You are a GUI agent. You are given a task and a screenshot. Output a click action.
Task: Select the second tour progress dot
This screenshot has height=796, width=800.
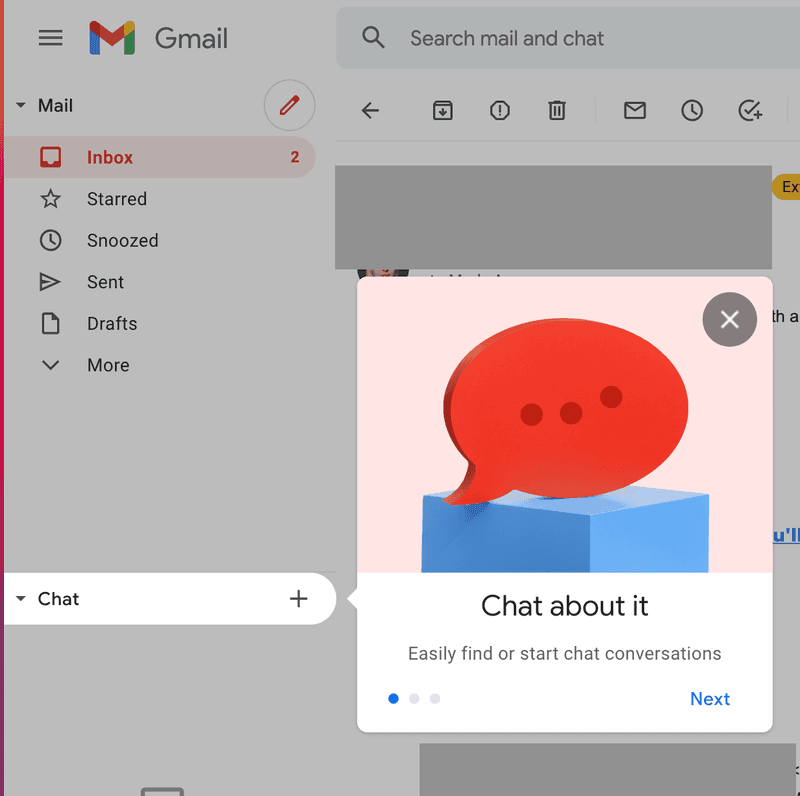(414, 698)
